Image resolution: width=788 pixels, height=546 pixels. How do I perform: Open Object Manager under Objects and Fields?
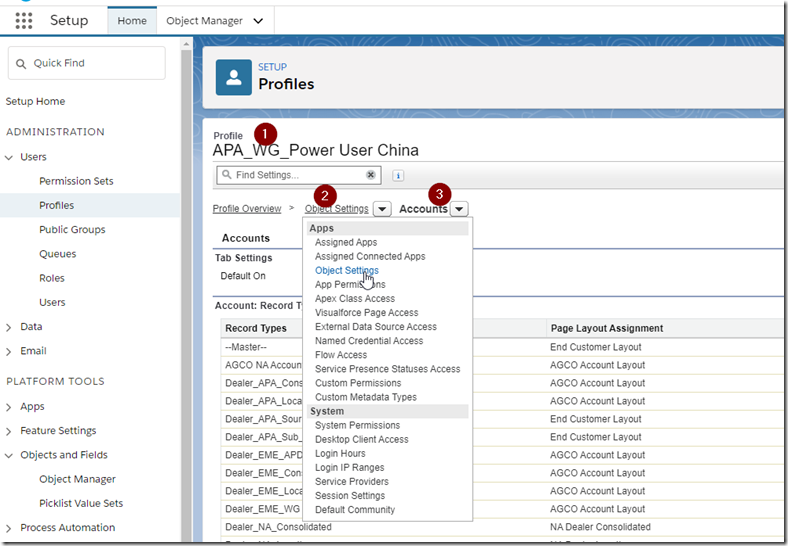pos(77,480)
